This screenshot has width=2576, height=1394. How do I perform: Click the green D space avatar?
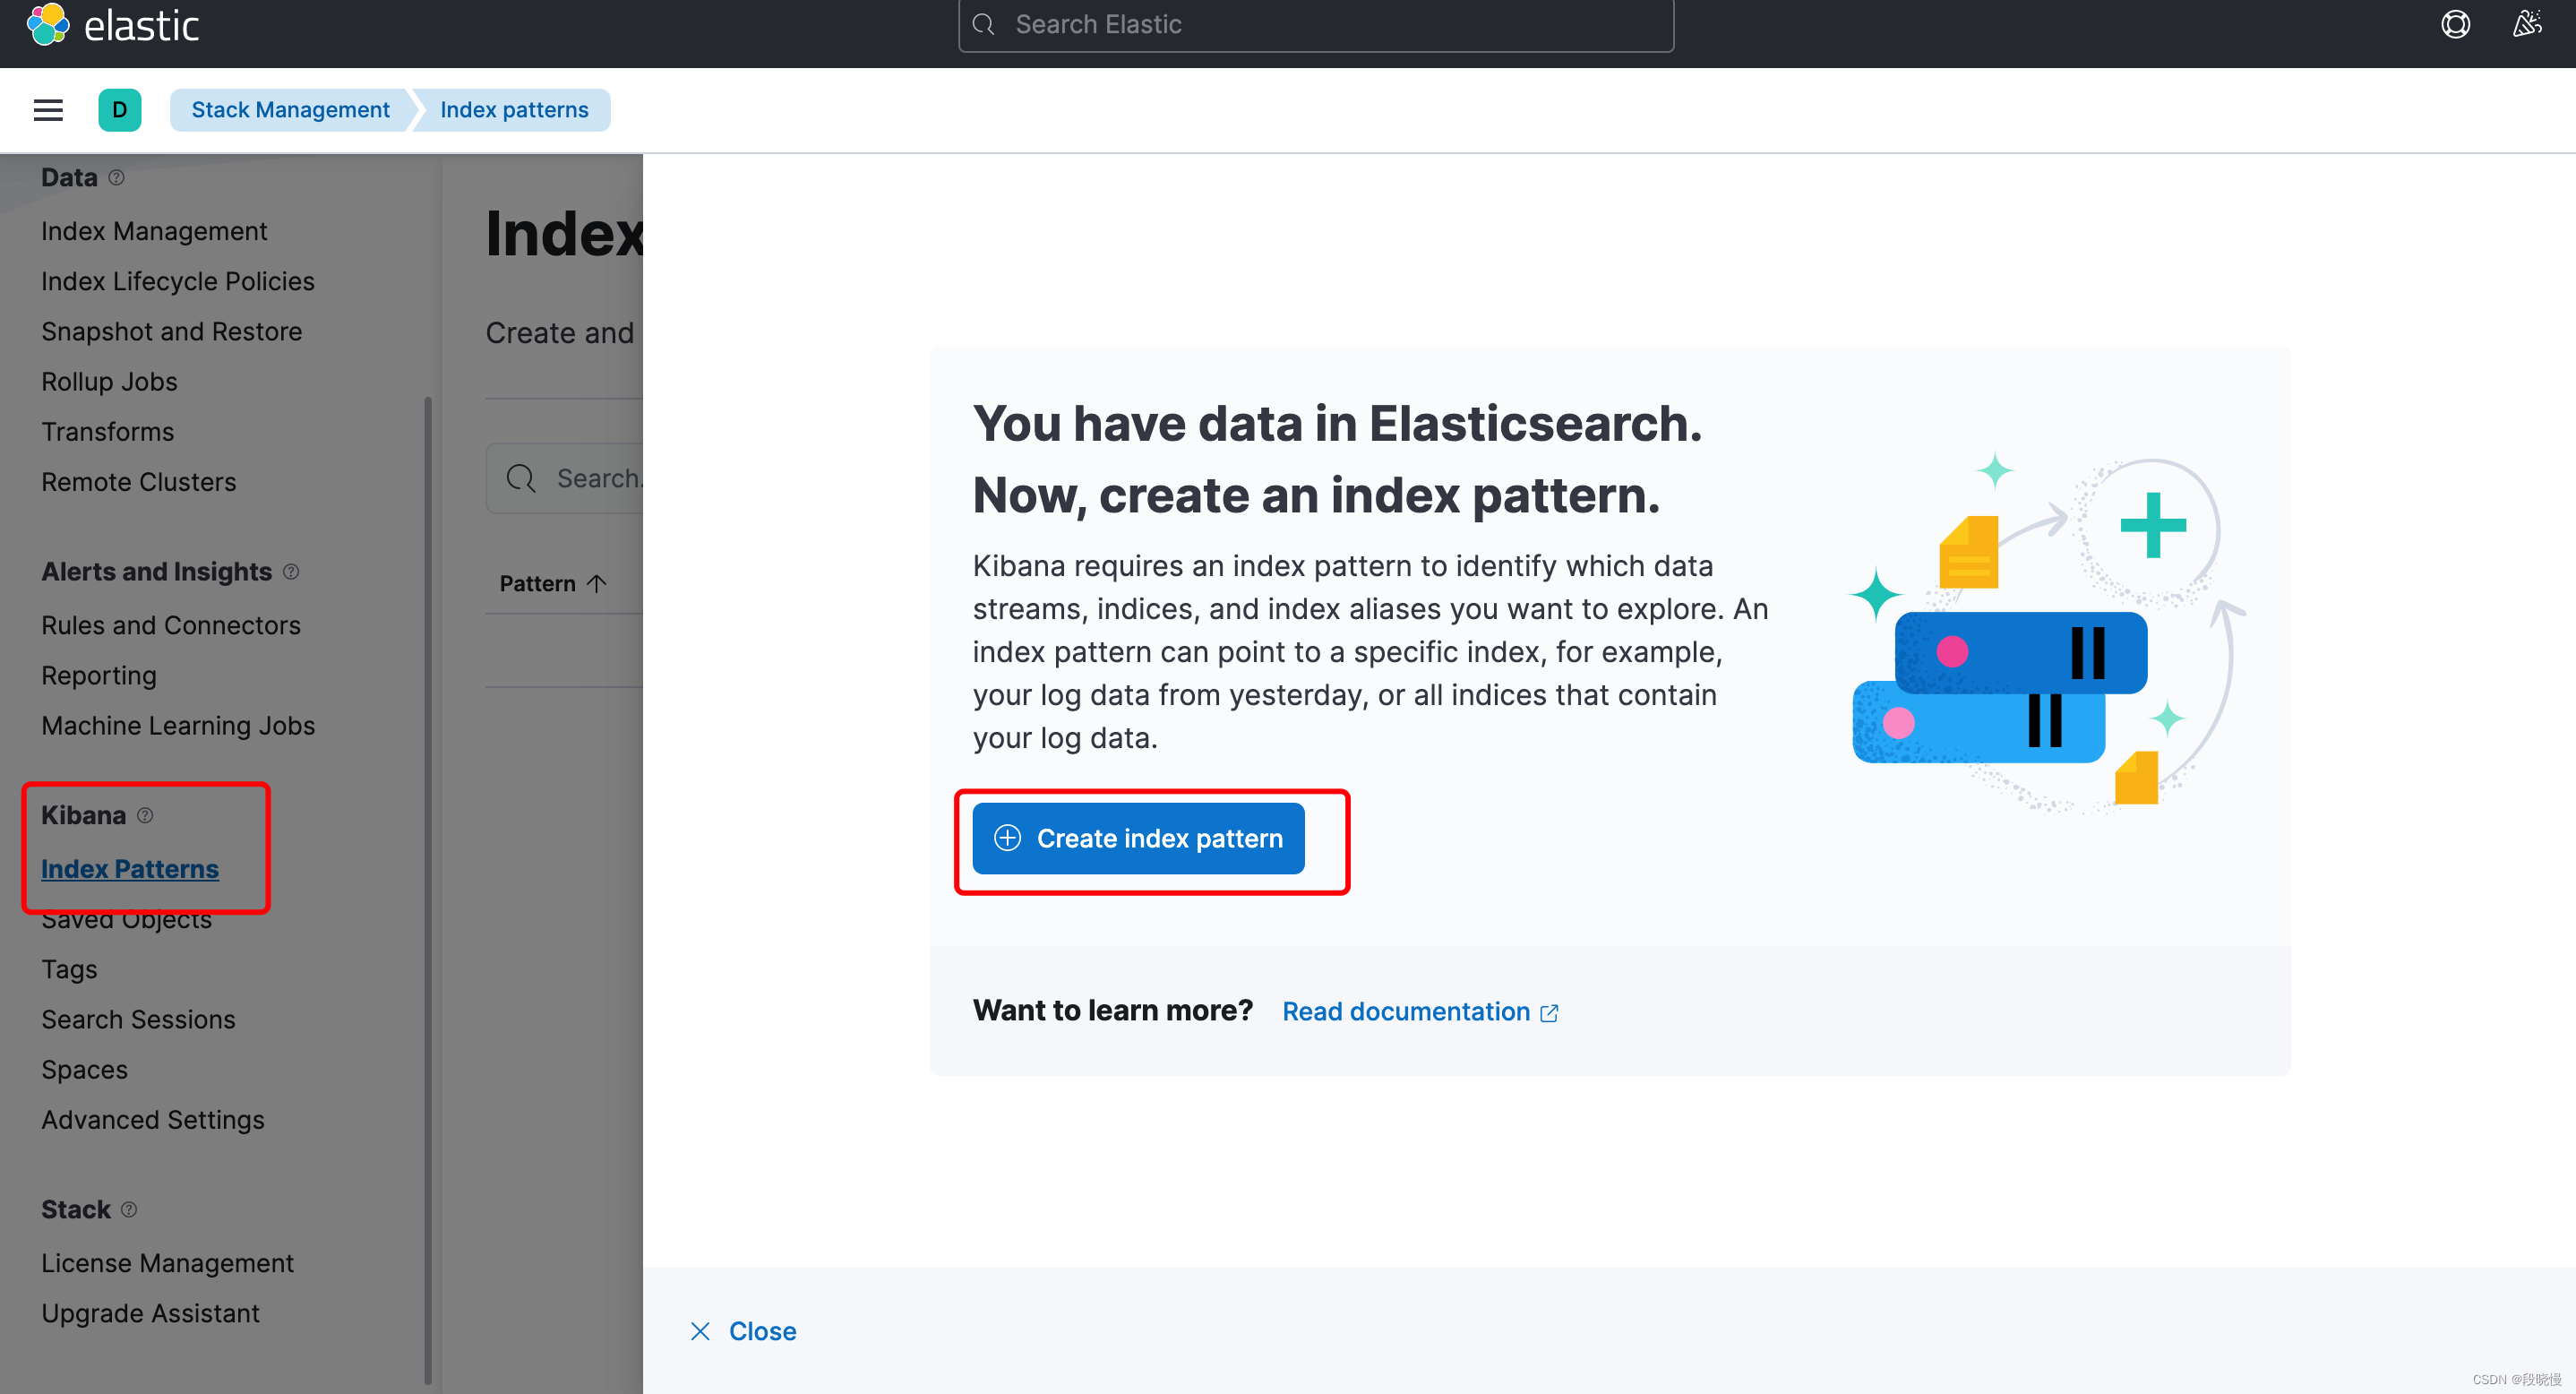coord(119,110)
